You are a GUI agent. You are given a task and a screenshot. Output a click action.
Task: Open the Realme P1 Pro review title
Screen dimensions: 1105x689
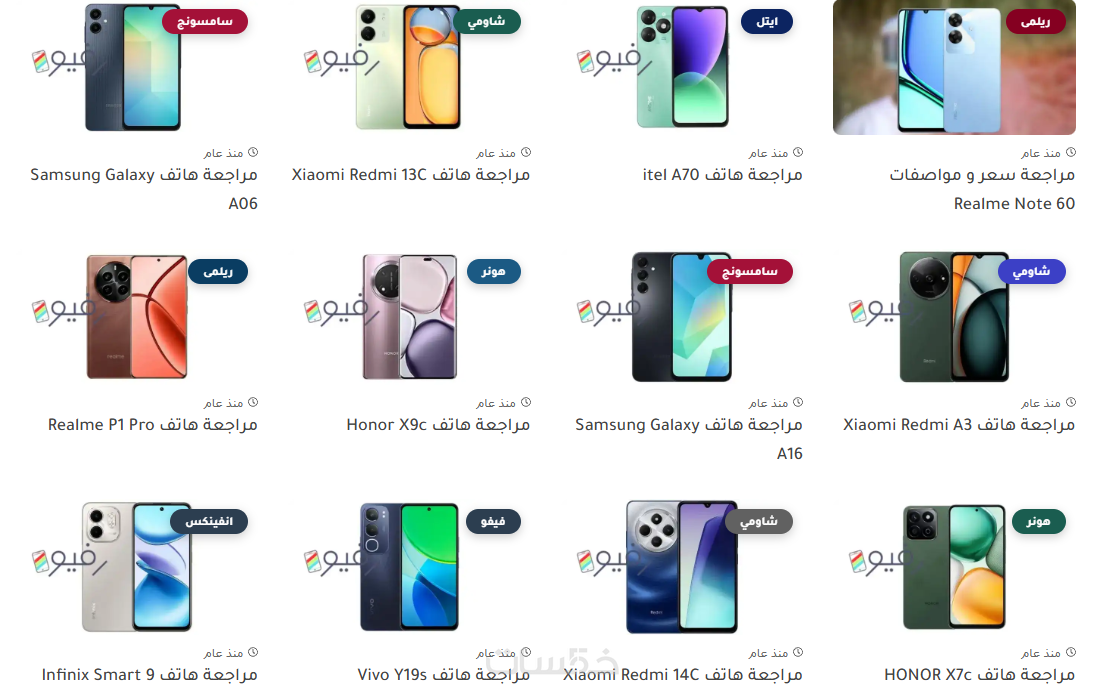152,425
